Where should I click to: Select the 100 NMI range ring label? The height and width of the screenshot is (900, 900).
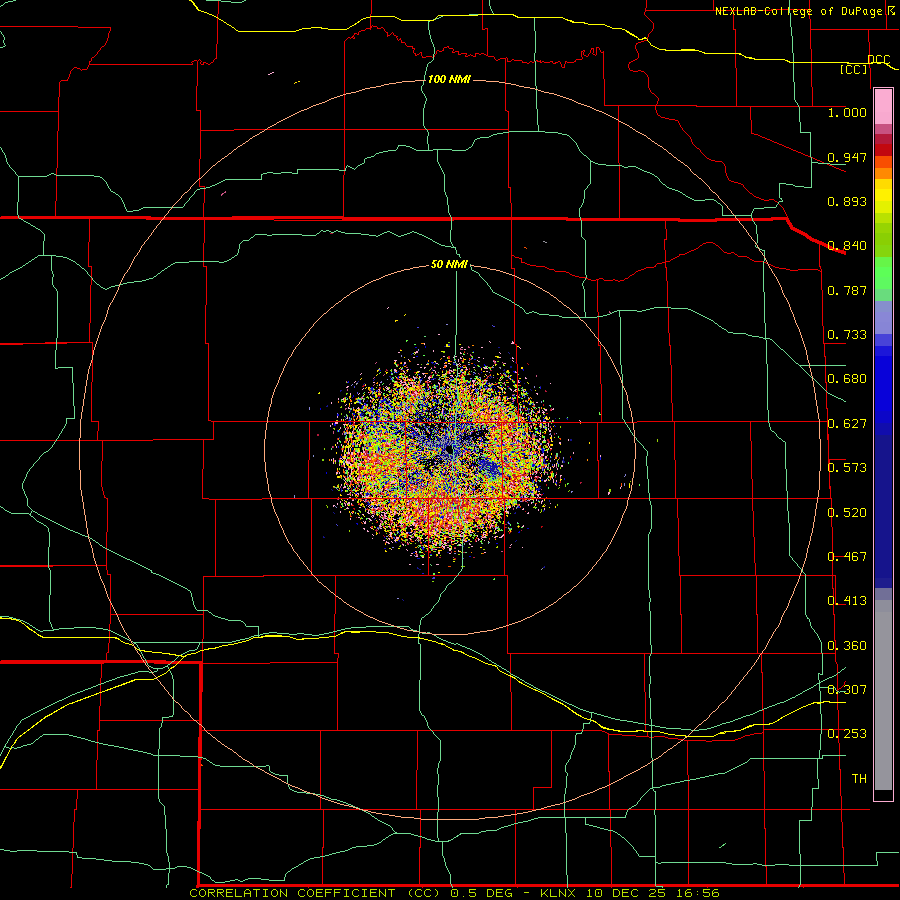(x=449, y=79)
